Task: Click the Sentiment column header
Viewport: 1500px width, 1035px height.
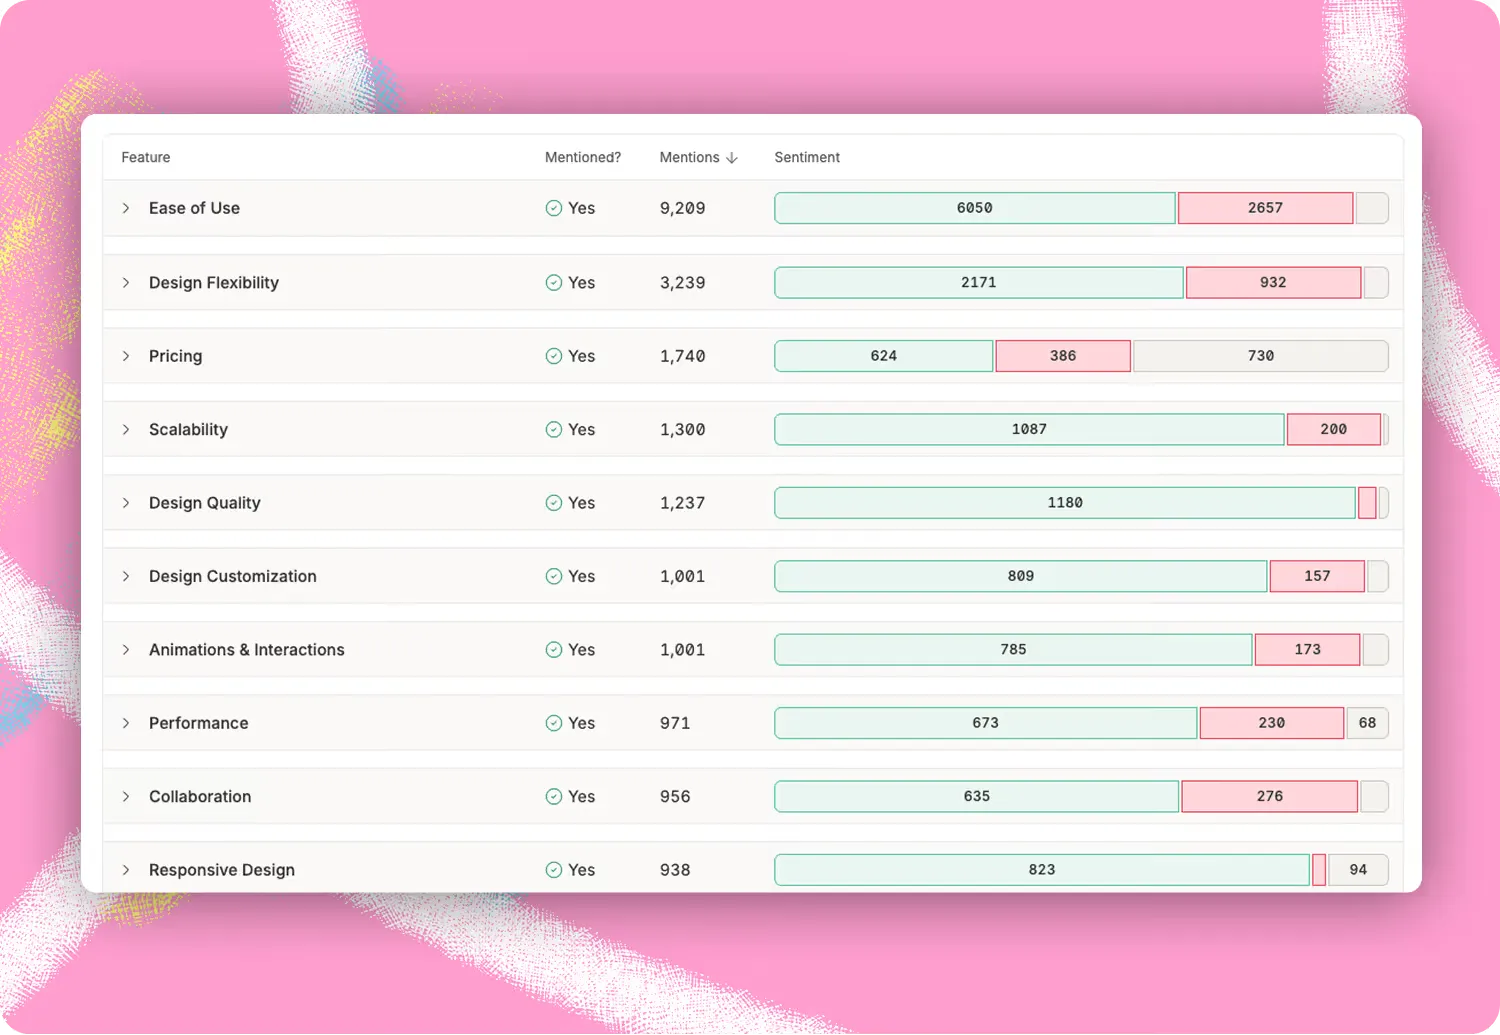Action: point(807,158)
